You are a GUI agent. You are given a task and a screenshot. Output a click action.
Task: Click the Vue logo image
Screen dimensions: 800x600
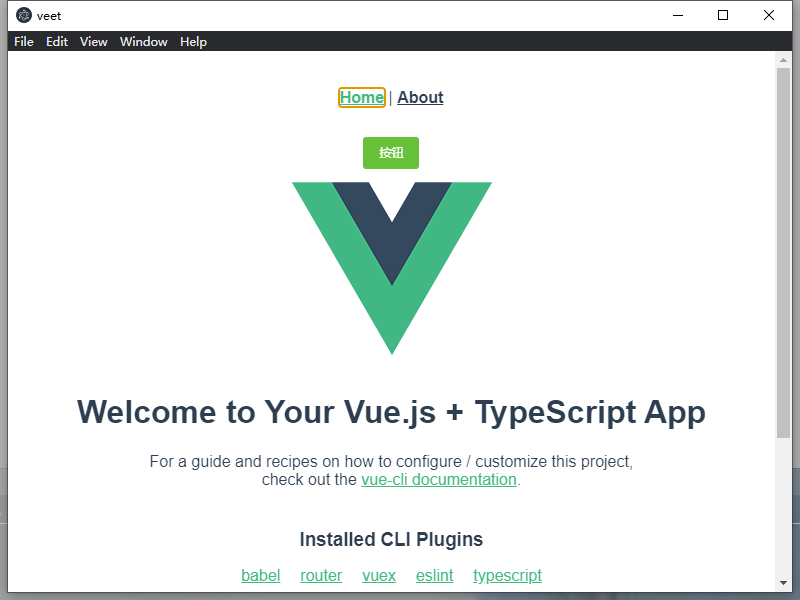(x=392, y=268)
